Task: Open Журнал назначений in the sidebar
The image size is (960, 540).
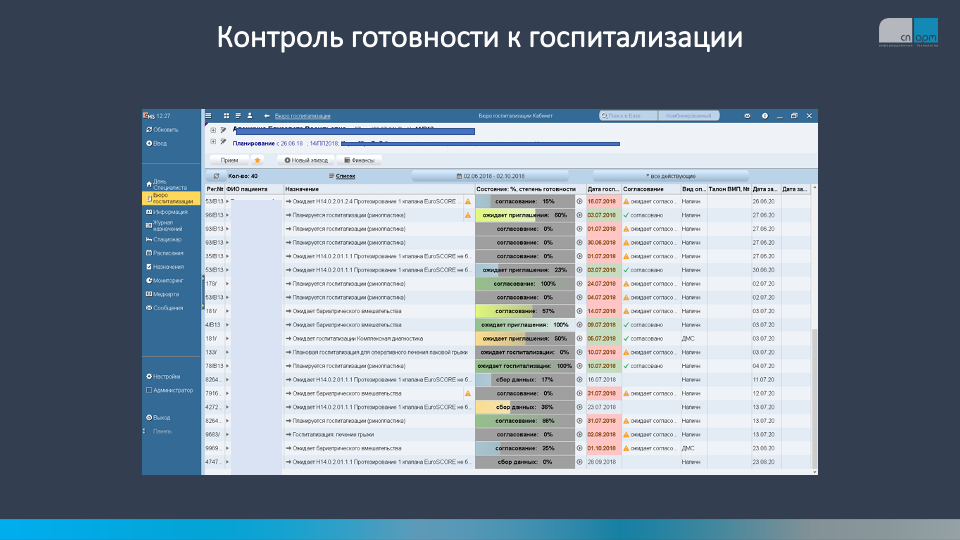Action: point(164,225)
